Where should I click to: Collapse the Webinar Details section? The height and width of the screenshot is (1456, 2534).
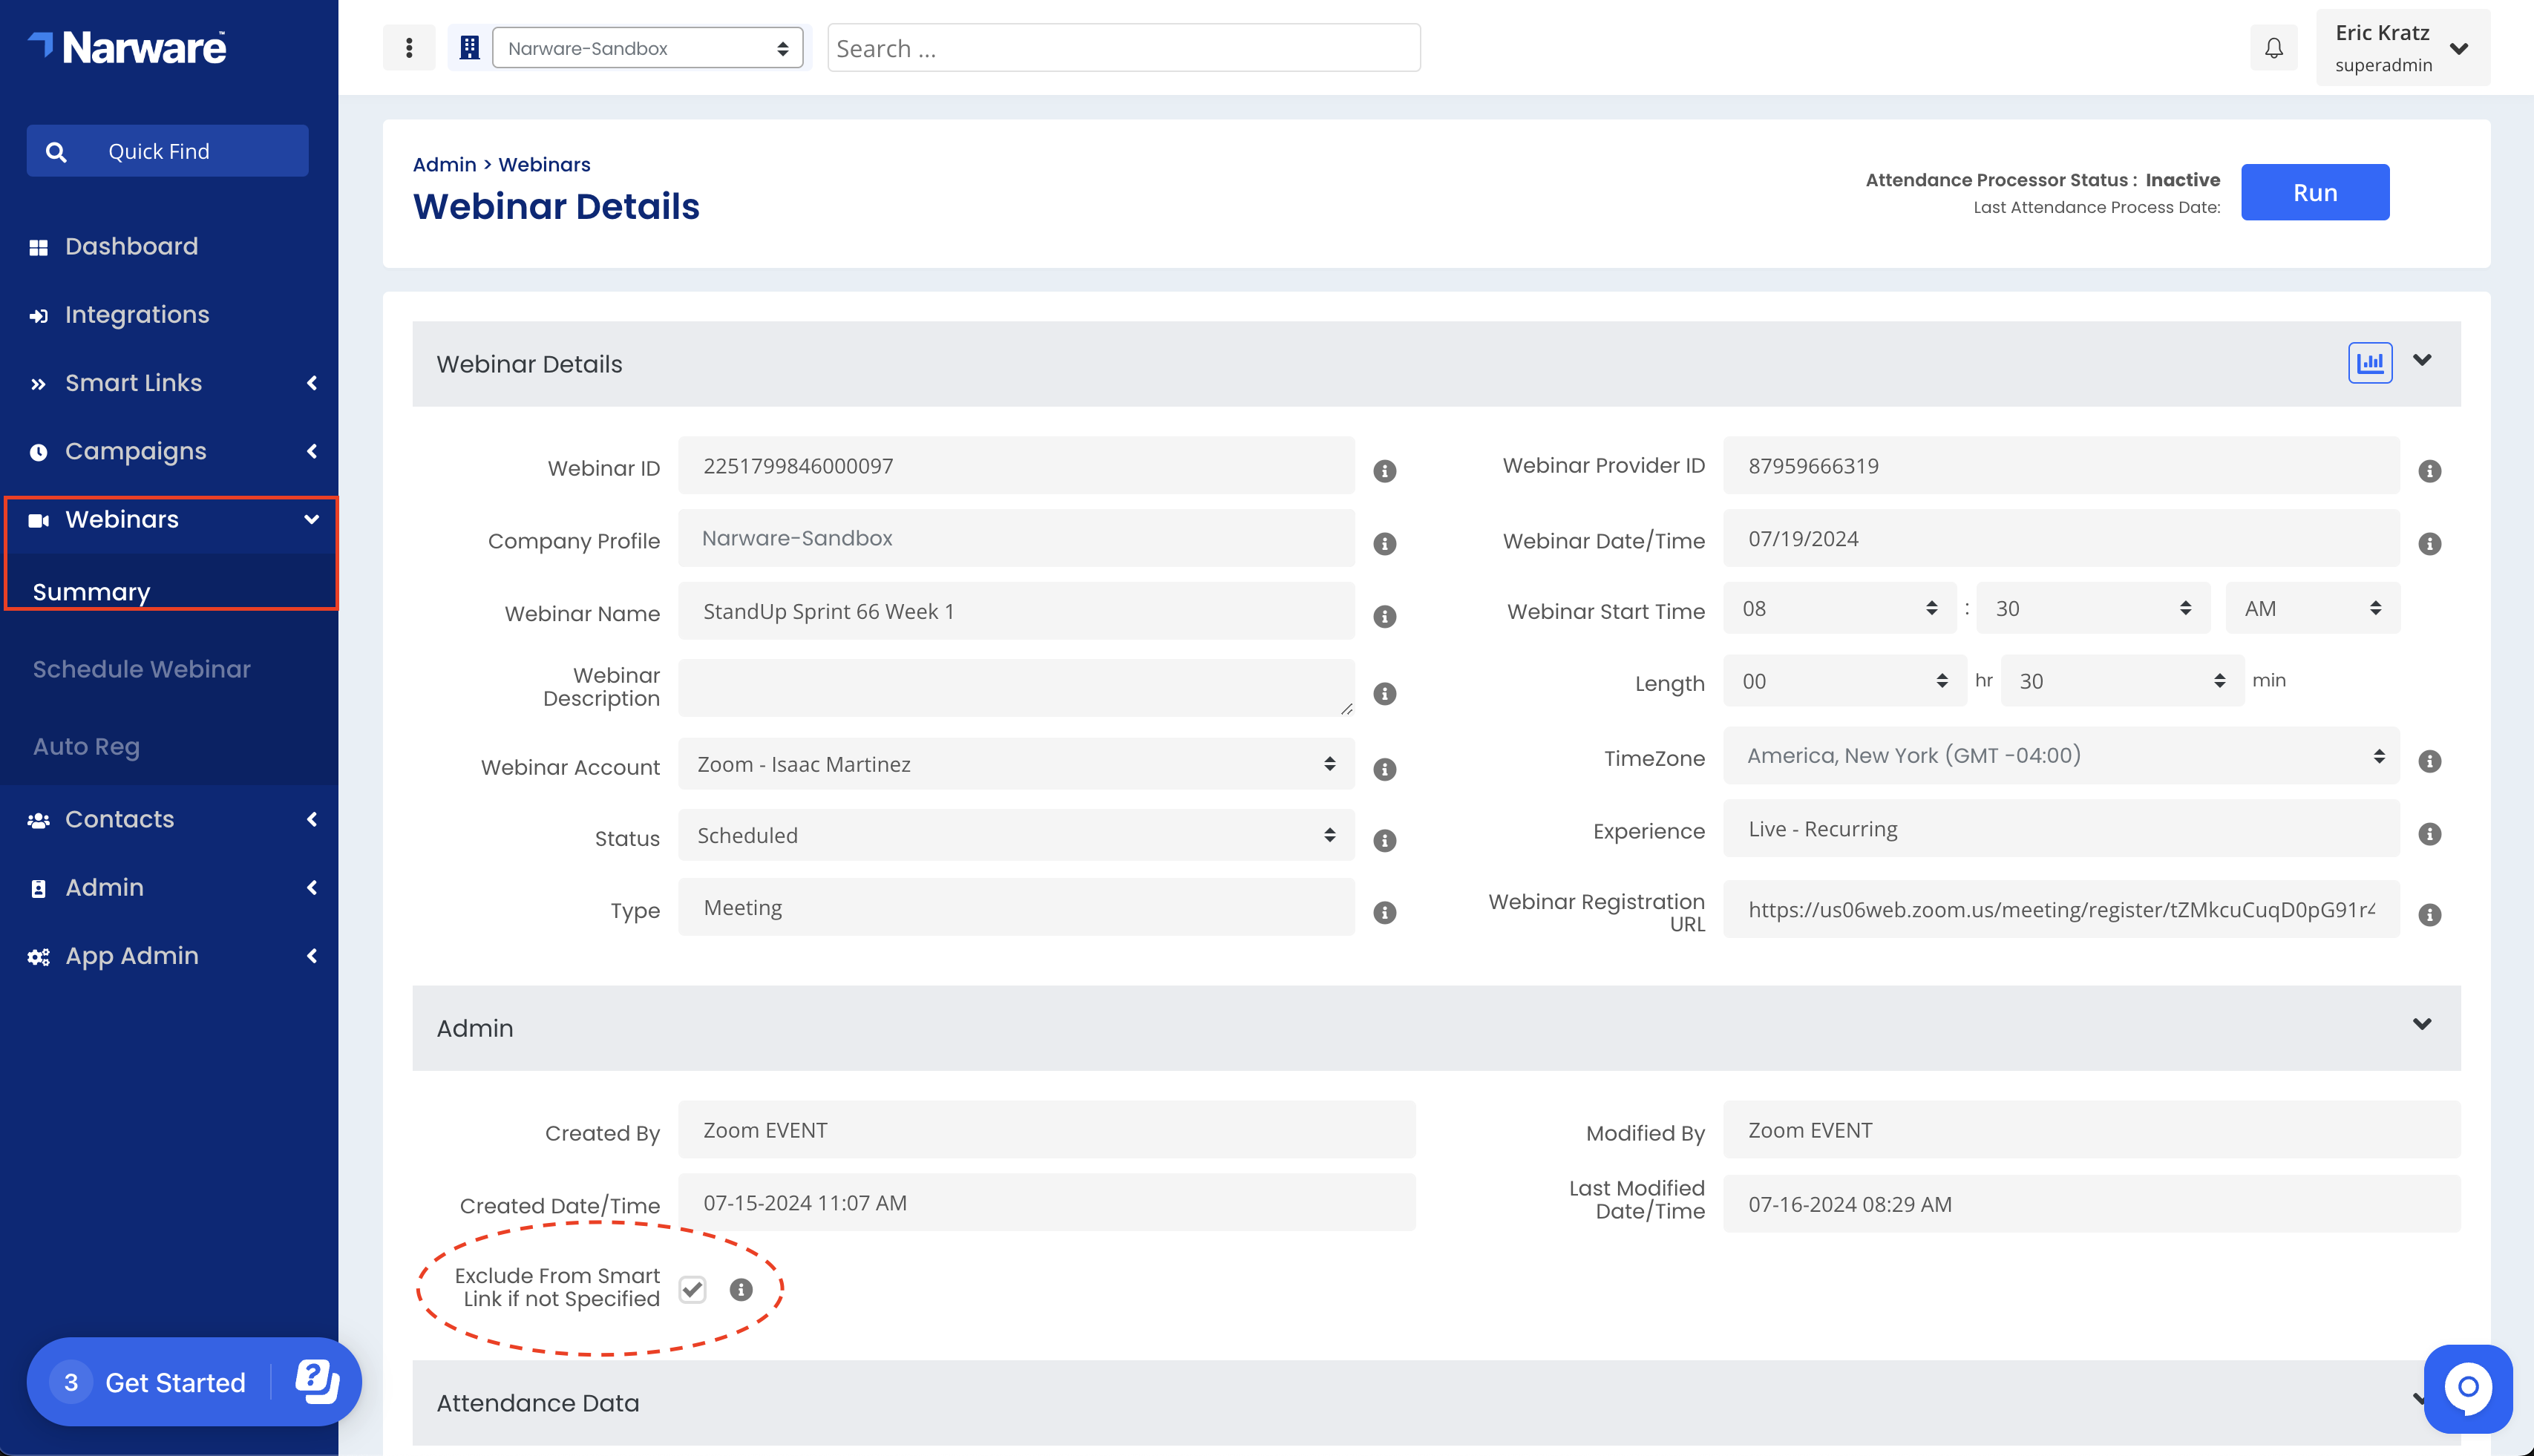[x=2421, y=360]
